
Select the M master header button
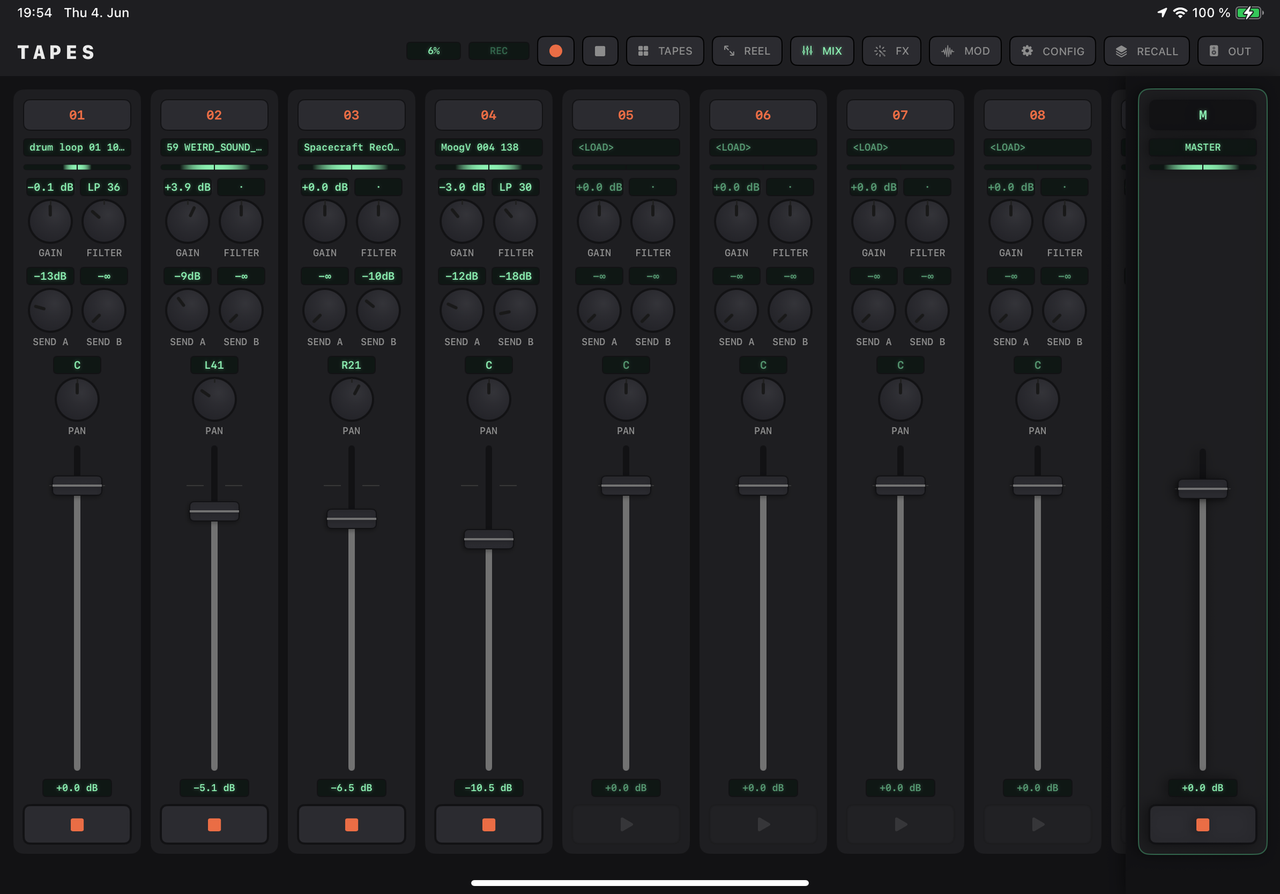(x=1202, y=115)
